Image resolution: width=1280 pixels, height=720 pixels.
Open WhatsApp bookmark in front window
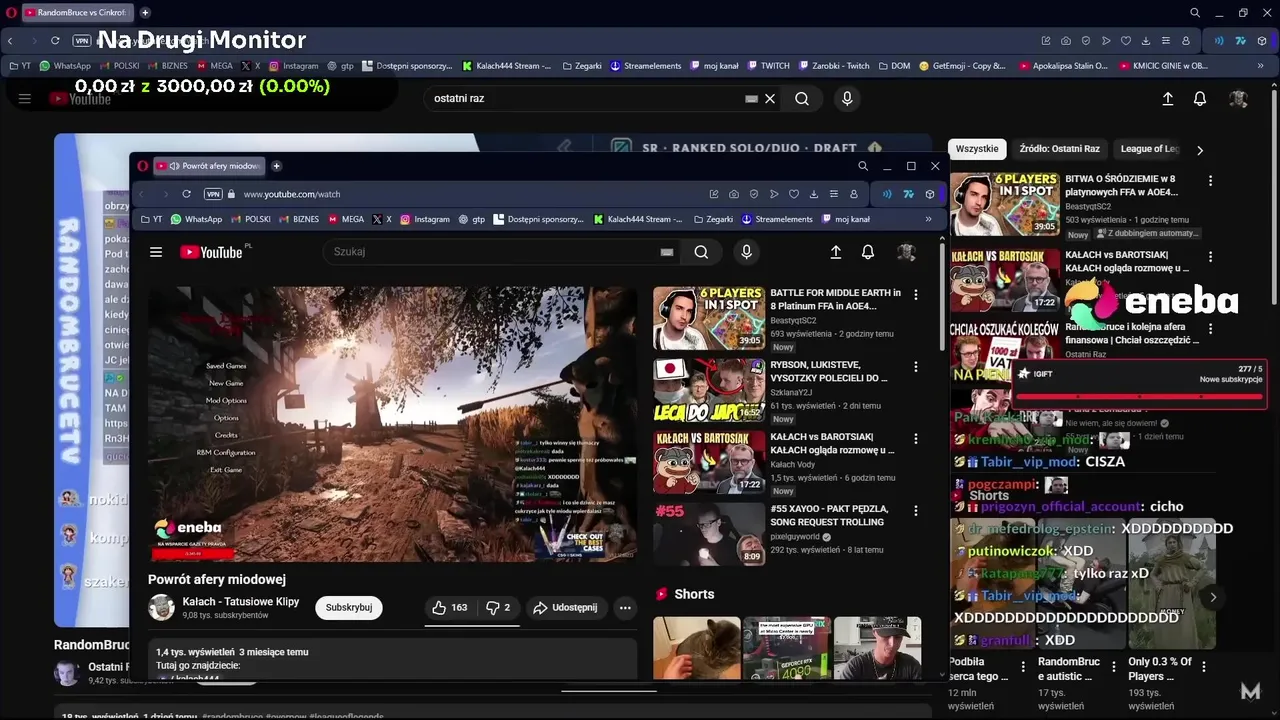(x=196, y=219)
